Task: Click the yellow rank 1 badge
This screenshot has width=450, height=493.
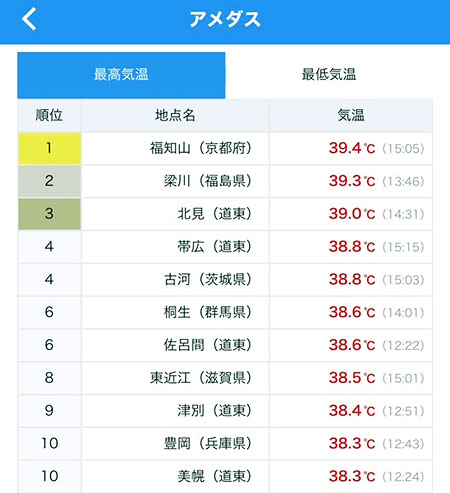Action: [x=49, y=148]
